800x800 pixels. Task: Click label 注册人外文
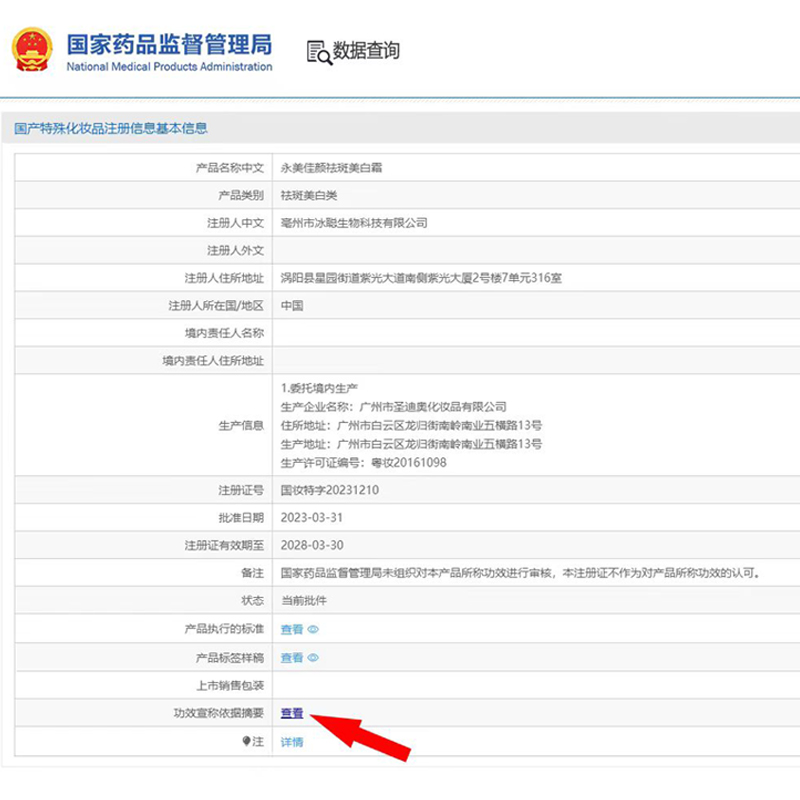(x=235, y=251)
